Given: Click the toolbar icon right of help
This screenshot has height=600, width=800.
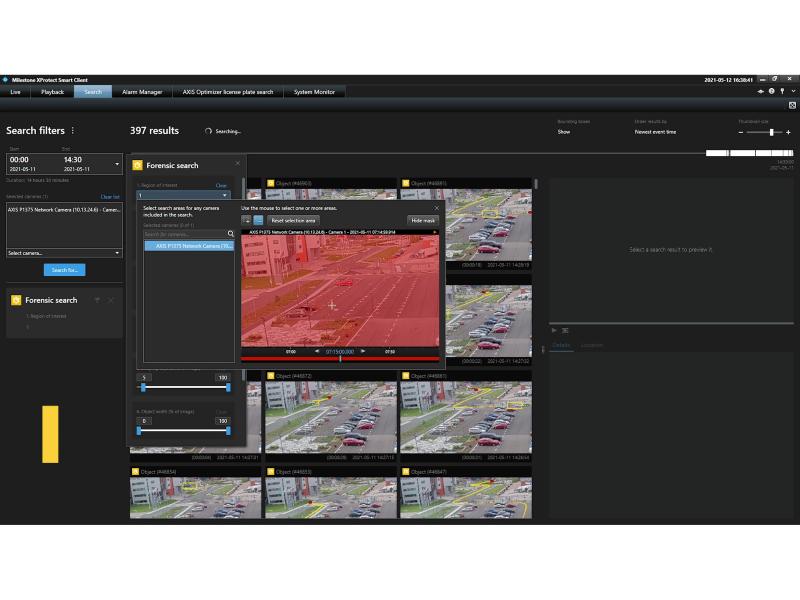Looking at the screenshot, I should coord(782,91).
